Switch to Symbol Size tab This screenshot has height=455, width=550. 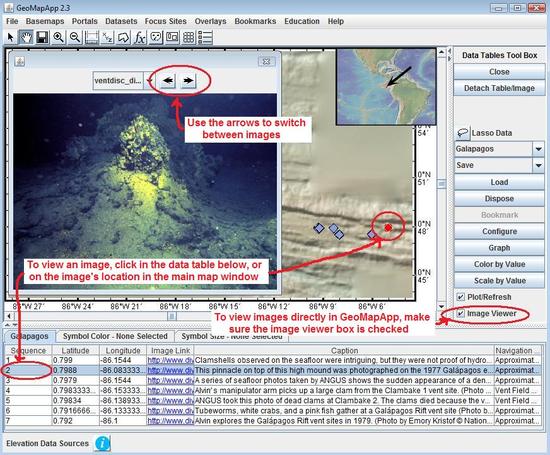pos(232,336)
